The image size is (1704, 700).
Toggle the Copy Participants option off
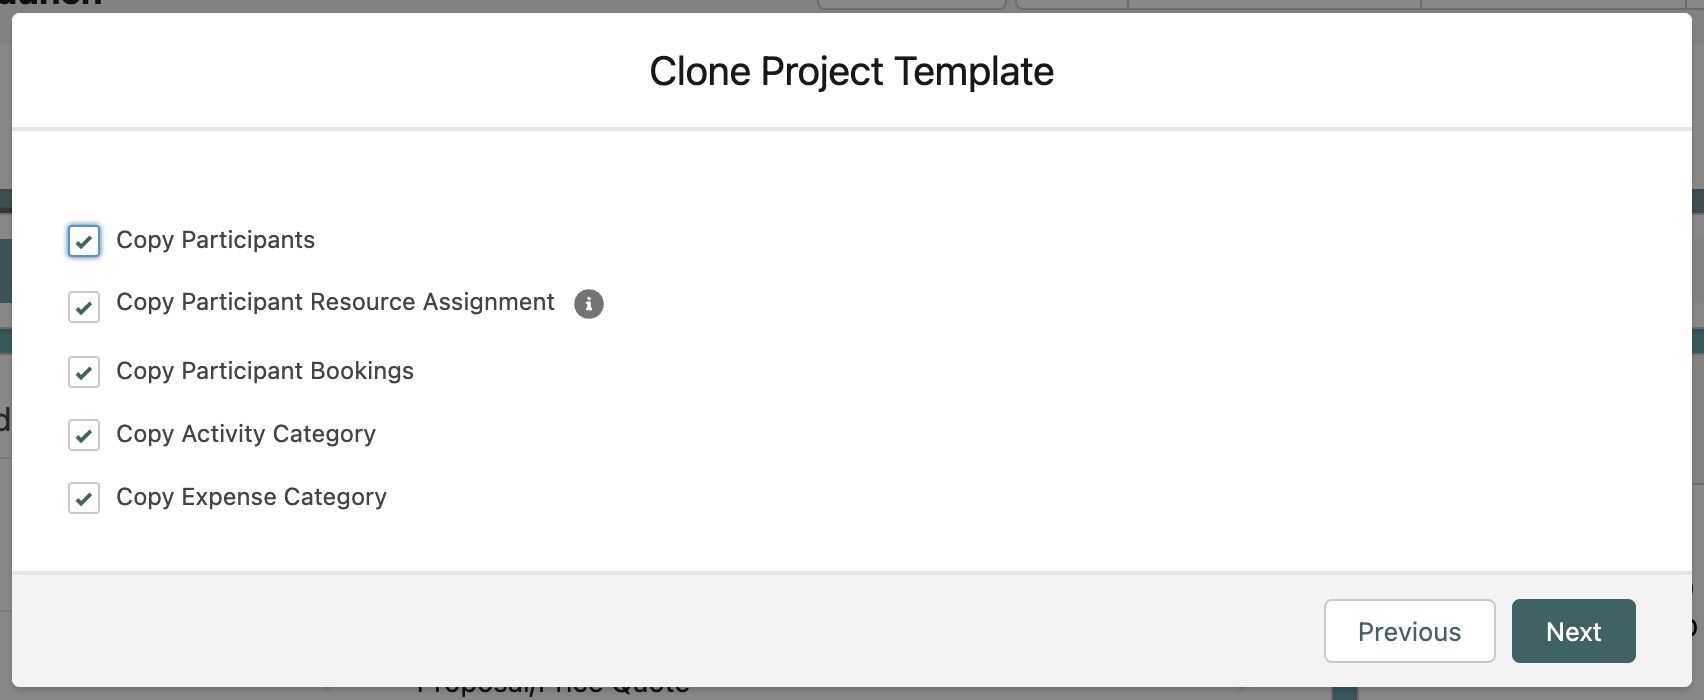tap(84, 241)
